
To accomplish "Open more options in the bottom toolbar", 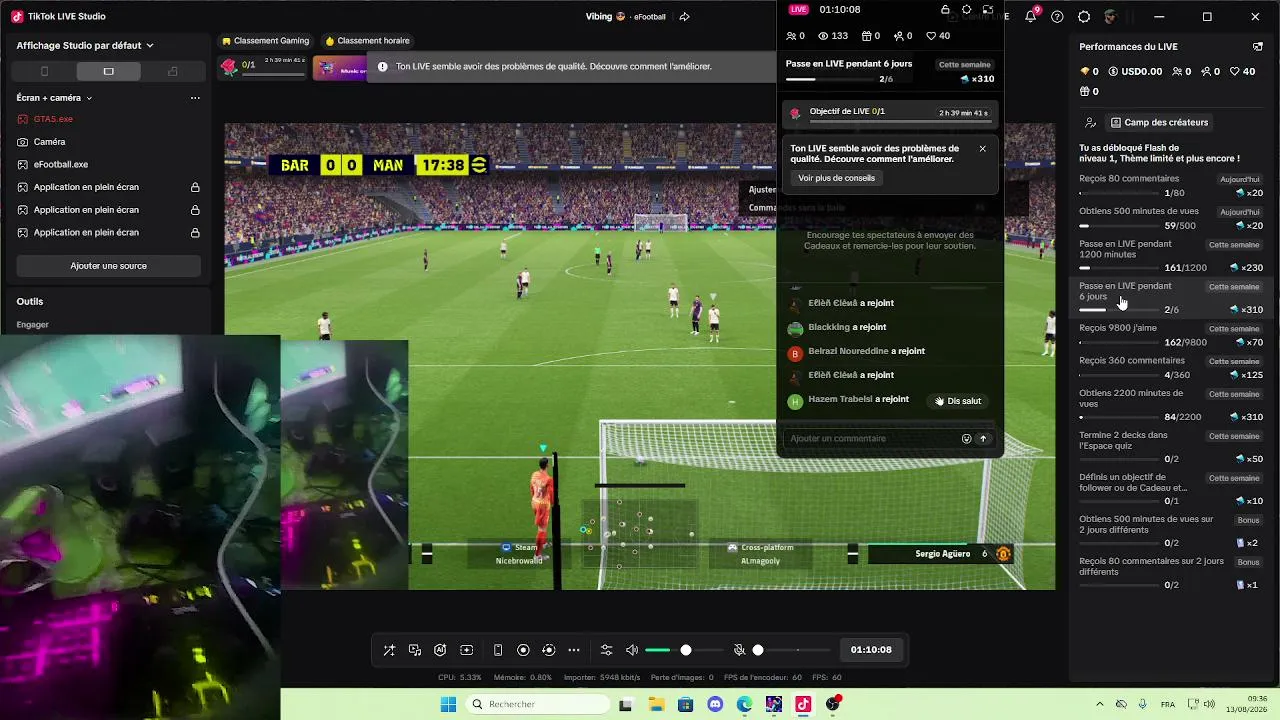I will pos(574,650).
